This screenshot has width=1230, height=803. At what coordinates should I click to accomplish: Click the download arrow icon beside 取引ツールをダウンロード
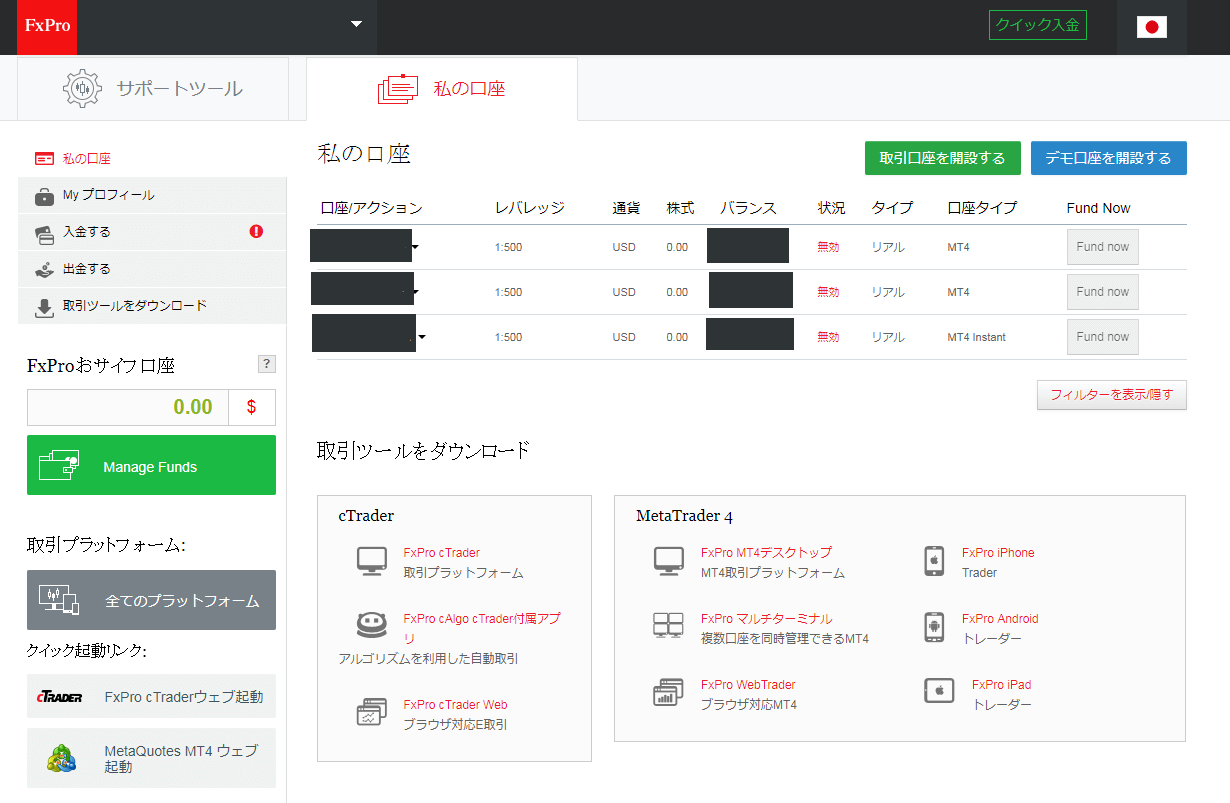45,307
